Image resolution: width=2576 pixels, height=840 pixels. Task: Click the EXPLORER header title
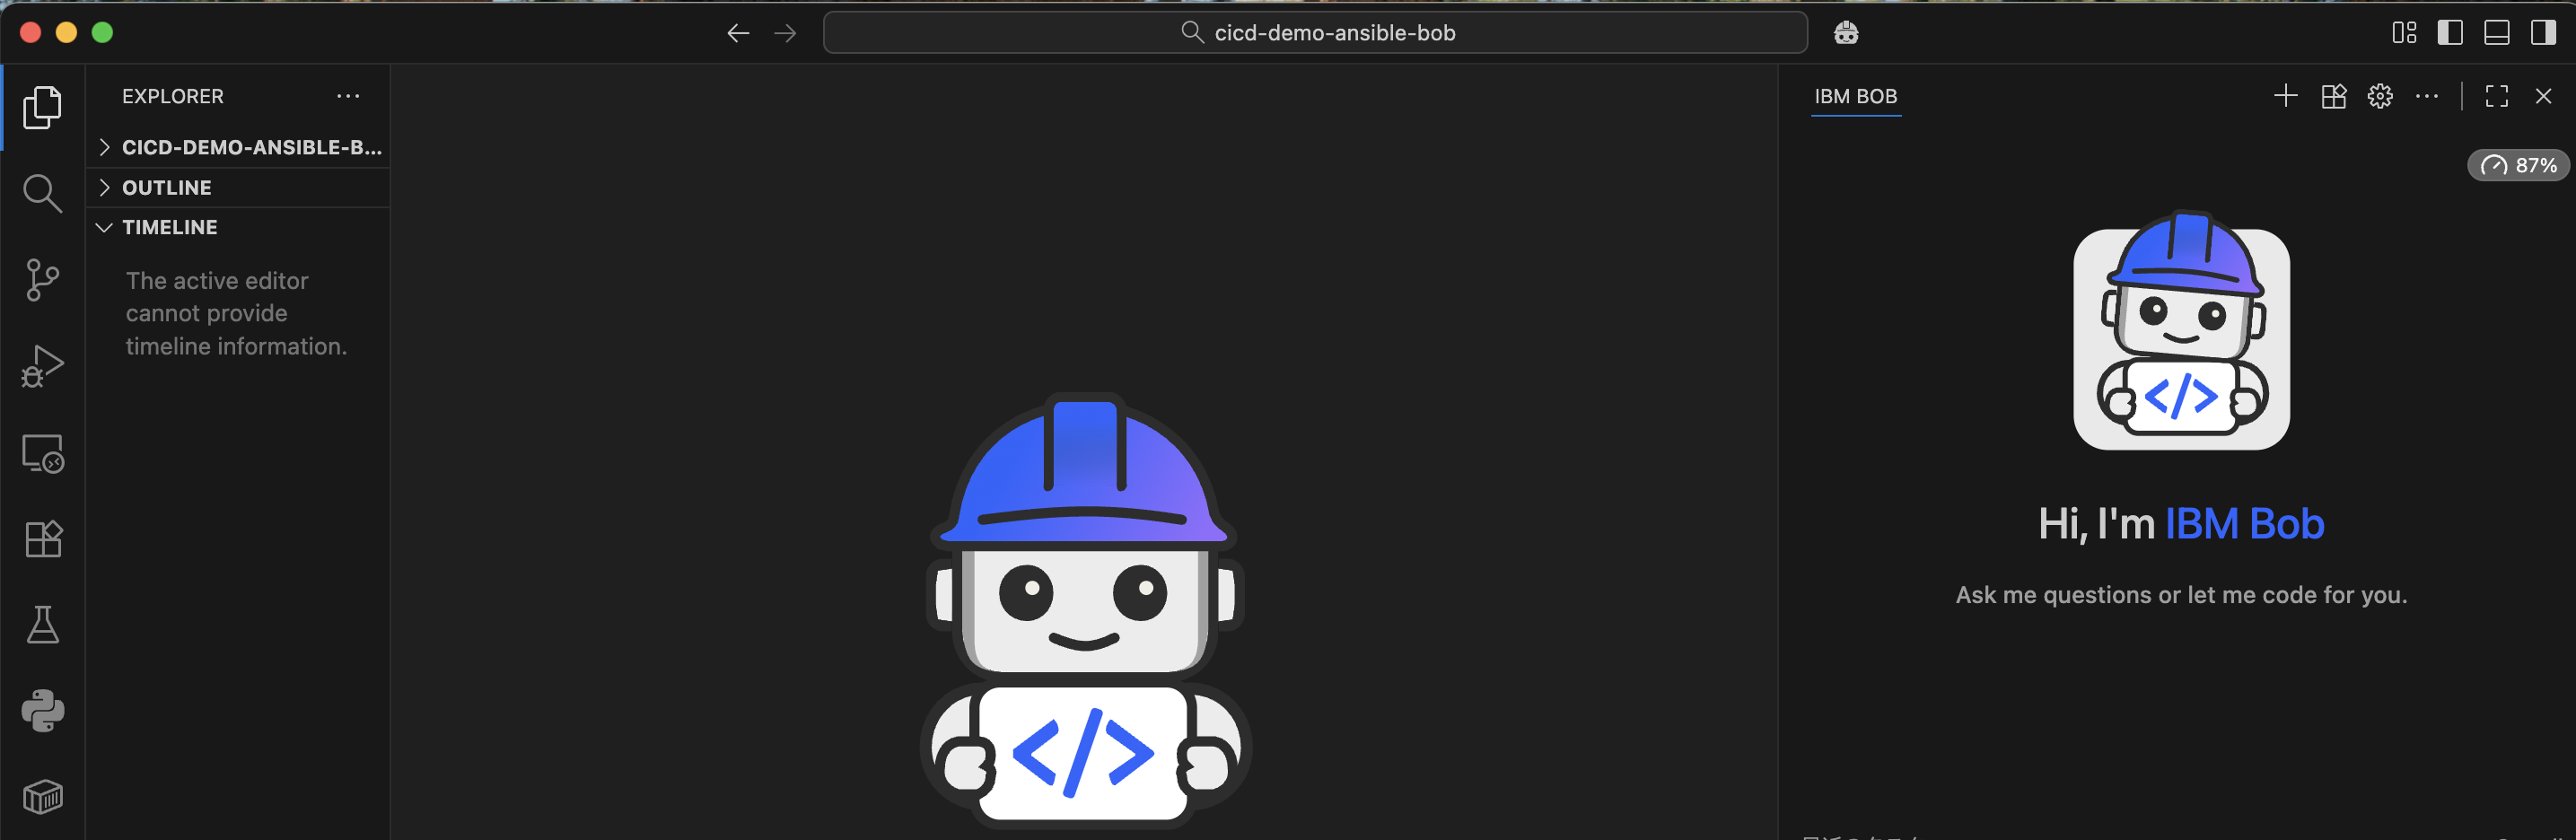pos(173,96)
